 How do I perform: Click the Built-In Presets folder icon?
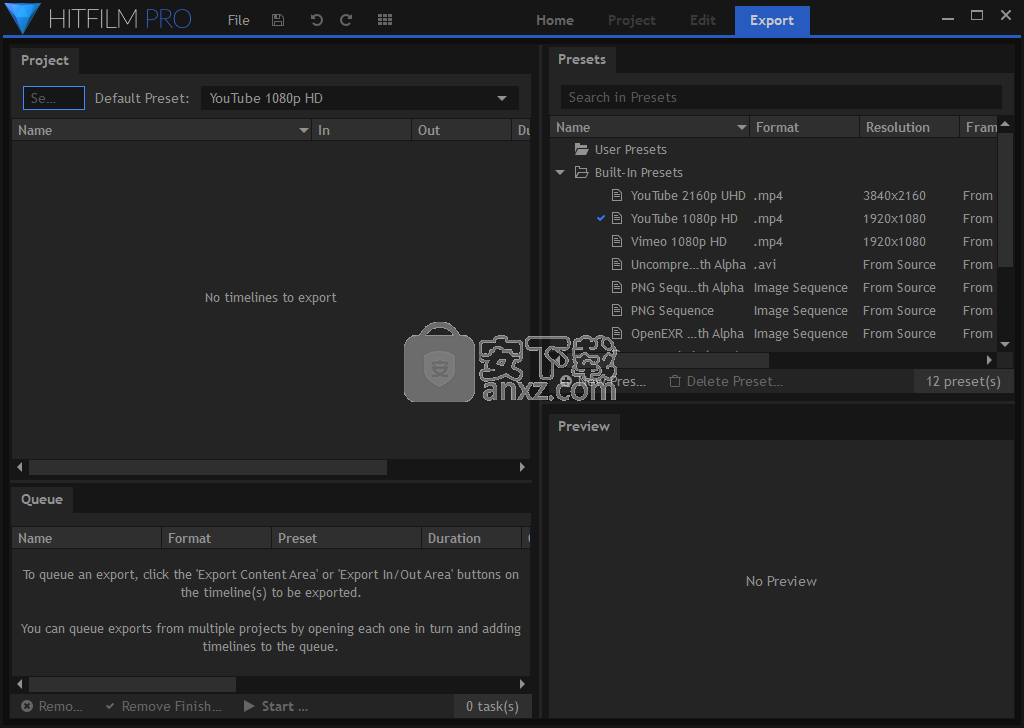point(581,172)
